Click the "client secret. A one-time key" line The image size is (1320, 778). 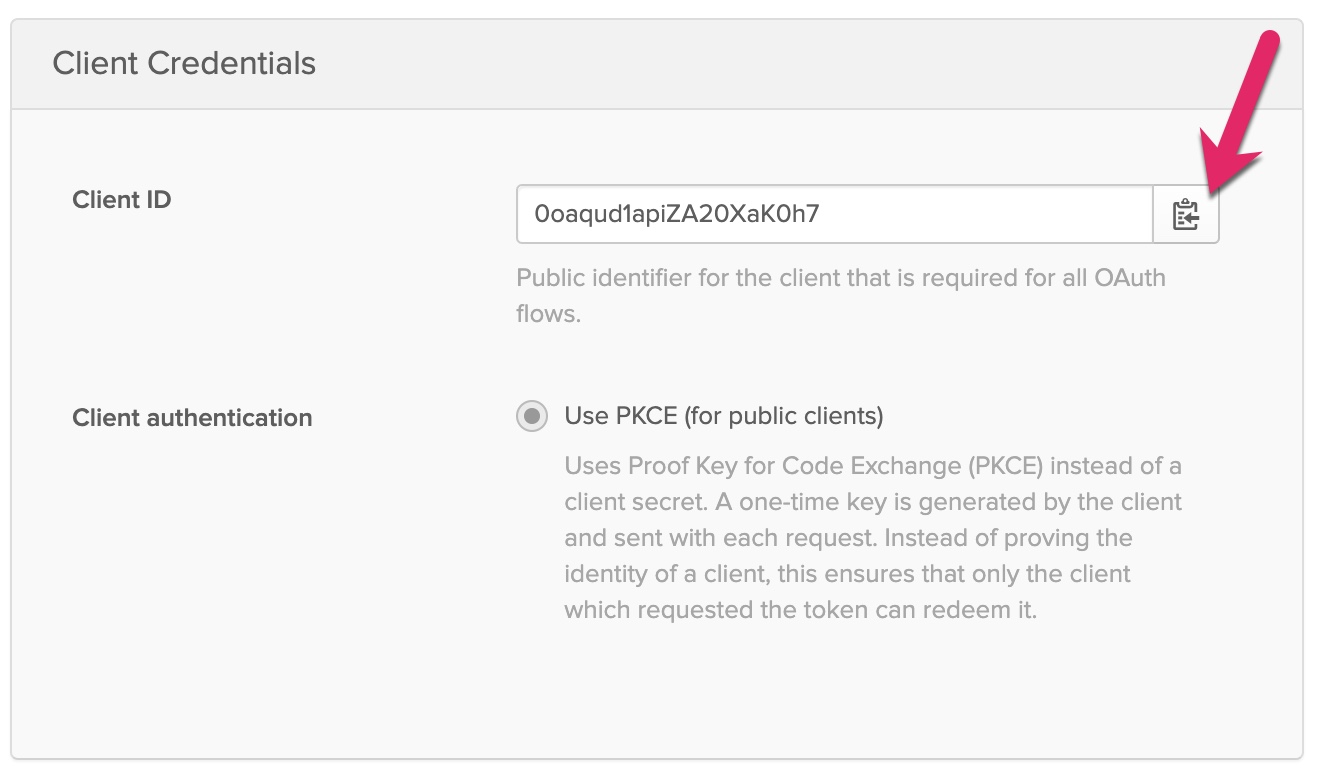pyautogui.click(x=873, y=502)
